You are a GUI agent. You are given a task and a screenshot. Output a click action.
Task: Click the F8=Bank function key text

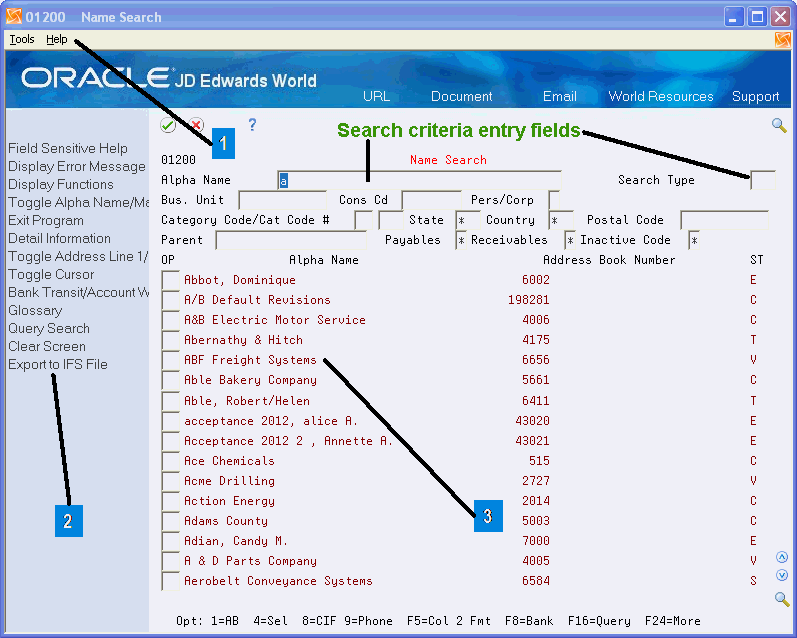529,621
